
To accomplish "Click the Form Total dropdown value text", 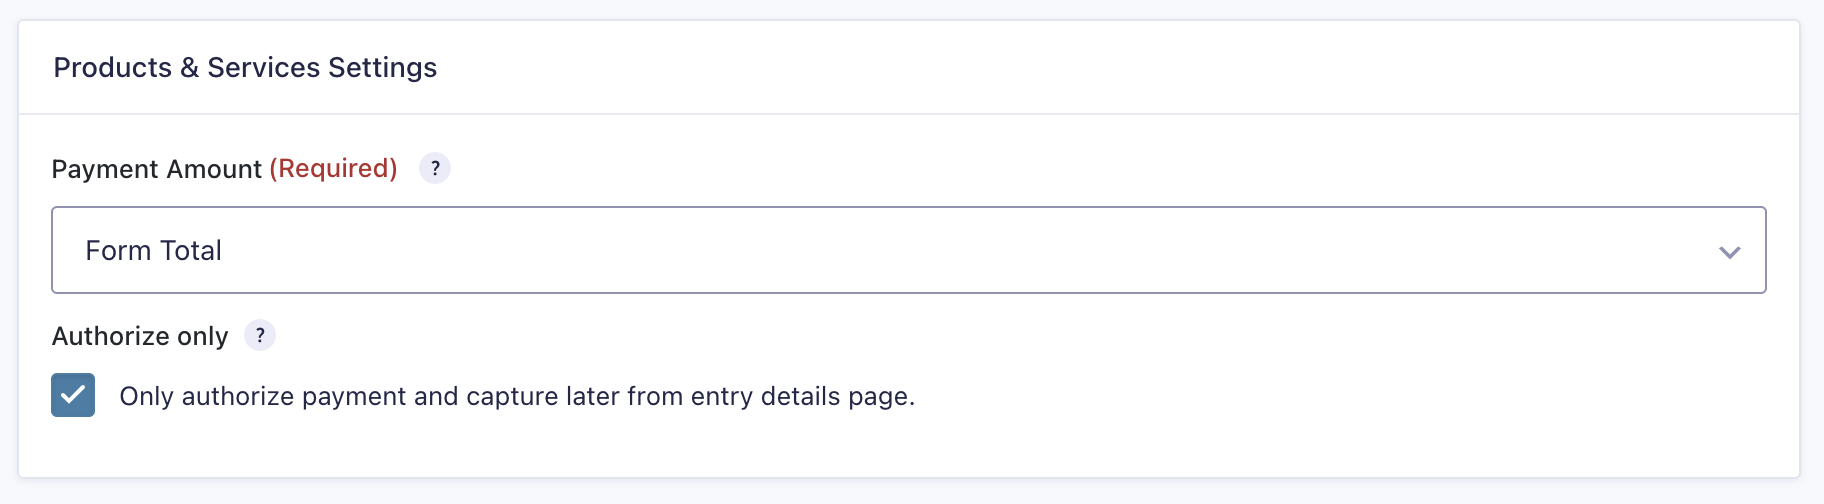I will click(154, 250).
